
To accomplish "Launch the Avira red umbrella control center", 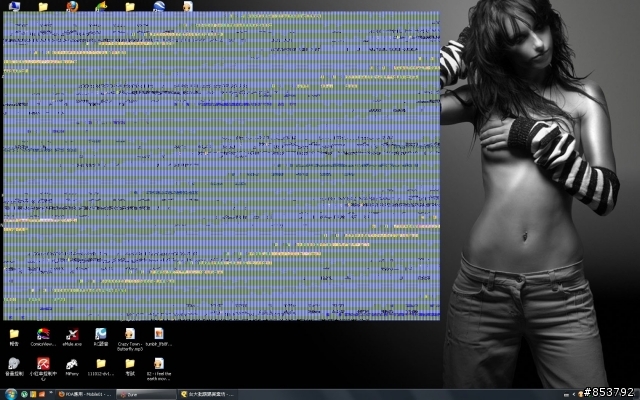I will 43,369.
